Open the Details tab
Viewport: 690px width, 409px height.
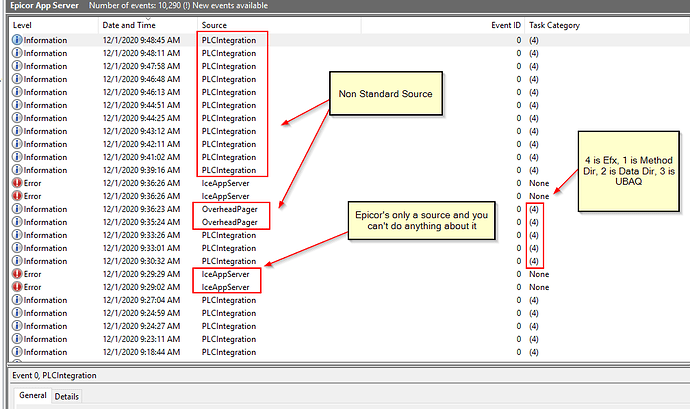(x=66, y=396)
